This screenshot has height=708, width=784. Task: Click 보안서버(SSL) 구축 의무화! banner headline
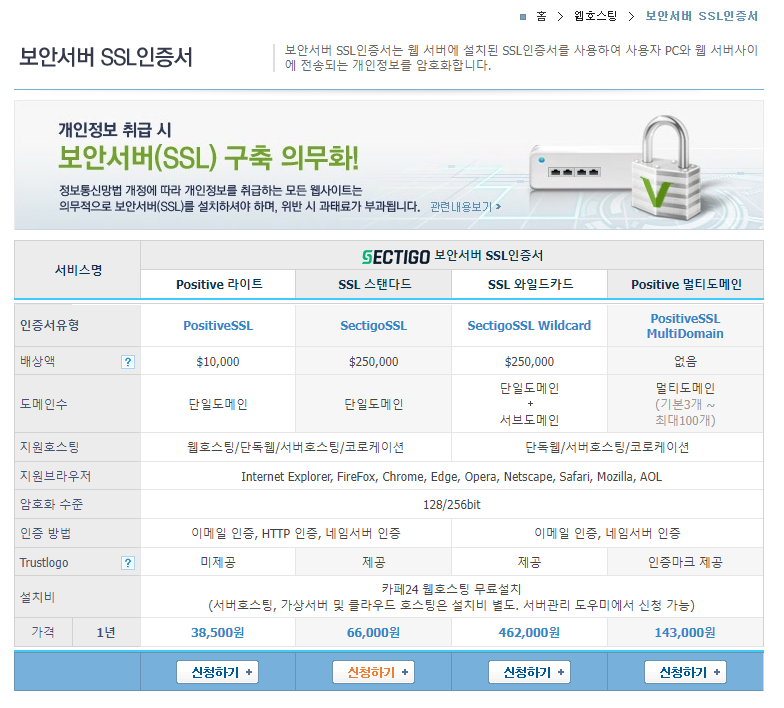pyautogui.click(x=208, y=158)
